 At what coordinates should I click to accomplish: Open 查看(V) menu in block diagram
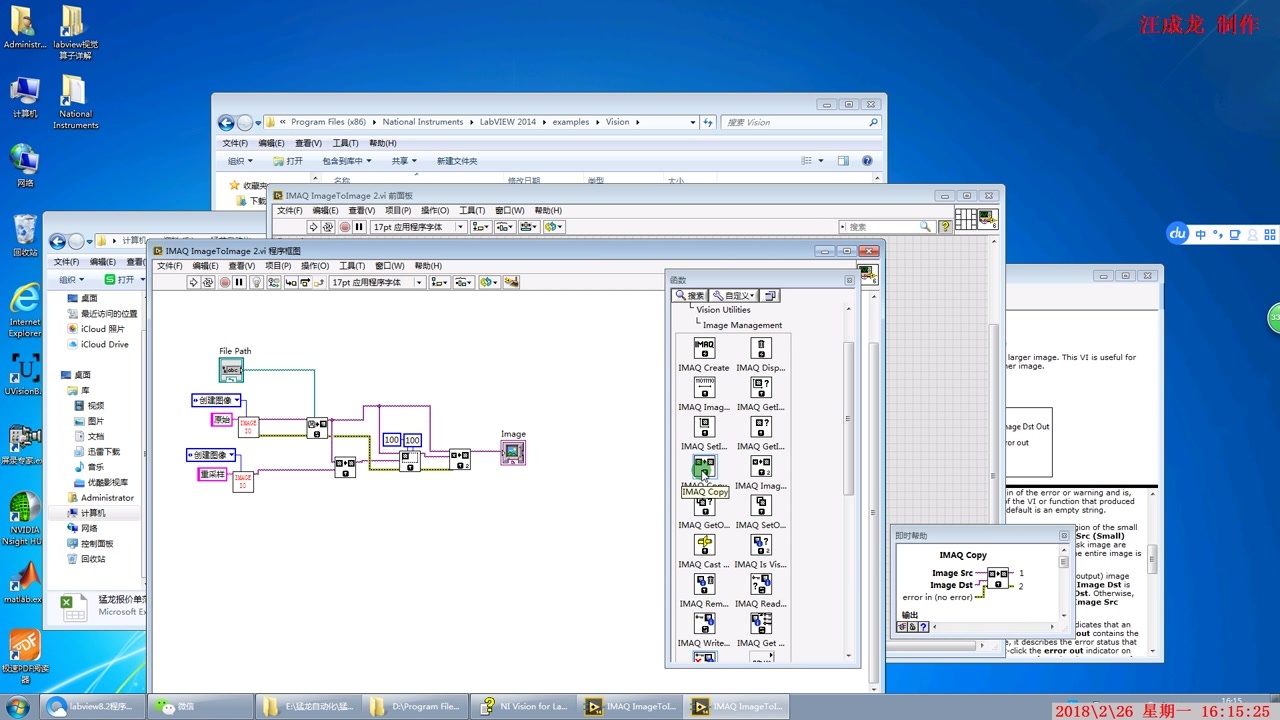241,266
